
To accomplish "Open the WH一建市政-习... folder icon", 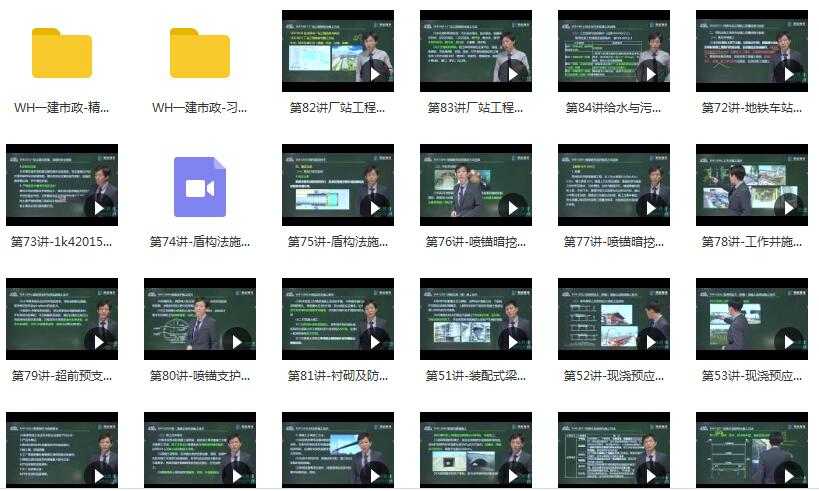I will (200, 53).
